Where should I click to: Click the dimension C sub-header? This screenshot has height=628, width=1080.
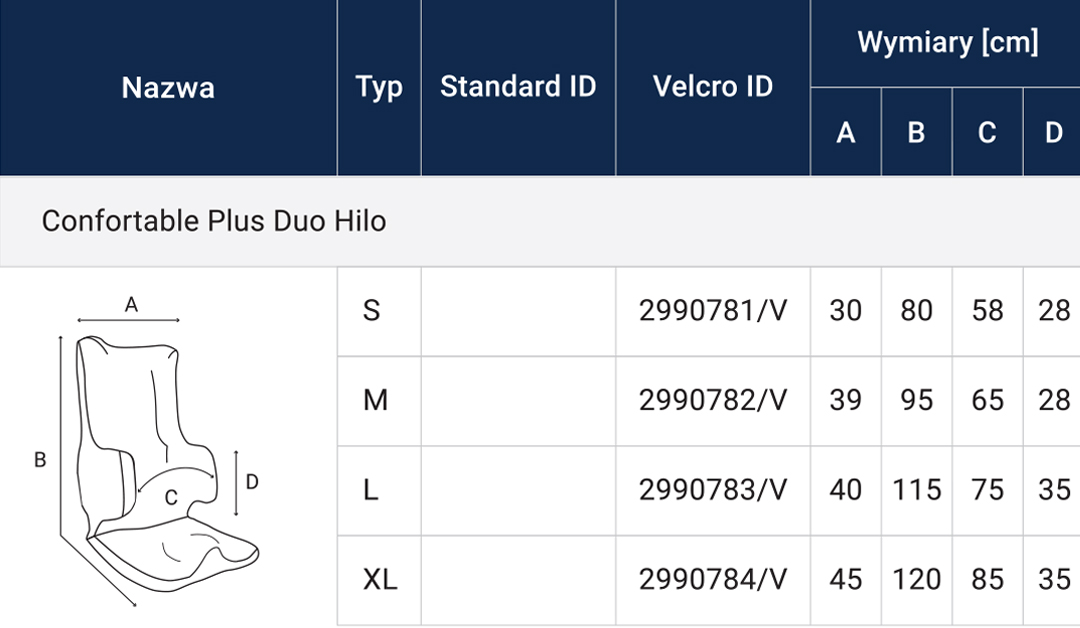tap(987, 132)
